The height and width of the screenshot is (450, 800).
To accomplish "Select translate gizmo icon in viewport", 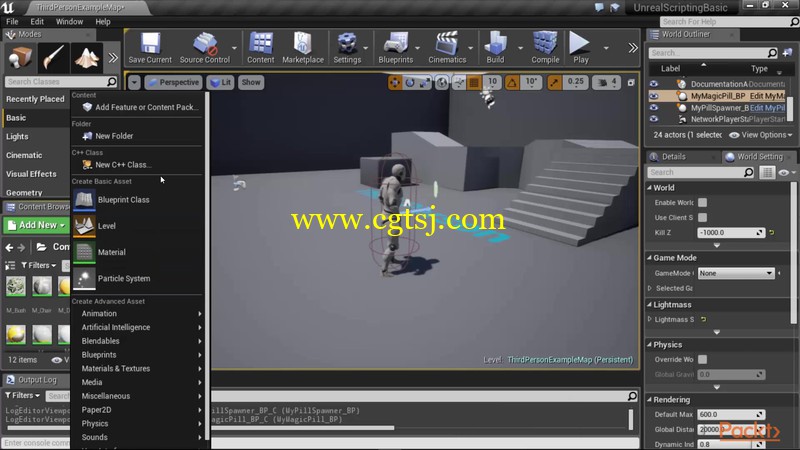I will pos(395,82).
